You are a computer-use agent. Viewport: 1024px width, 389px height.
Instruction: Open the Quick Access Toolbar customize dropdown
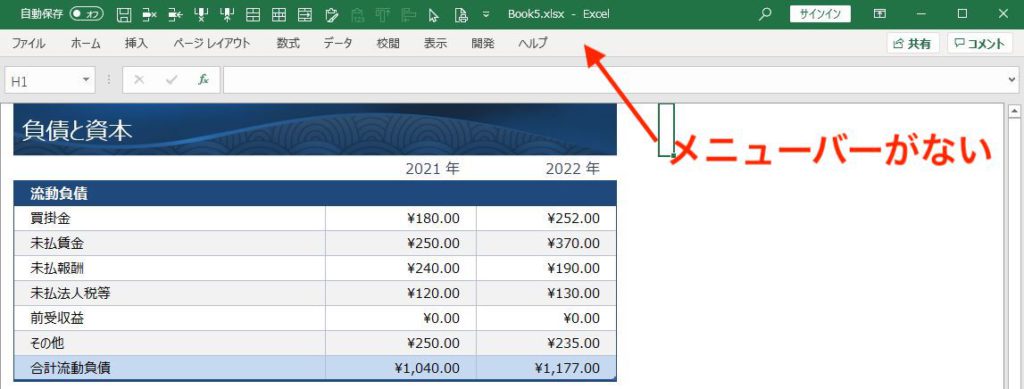tap(485, 14)
